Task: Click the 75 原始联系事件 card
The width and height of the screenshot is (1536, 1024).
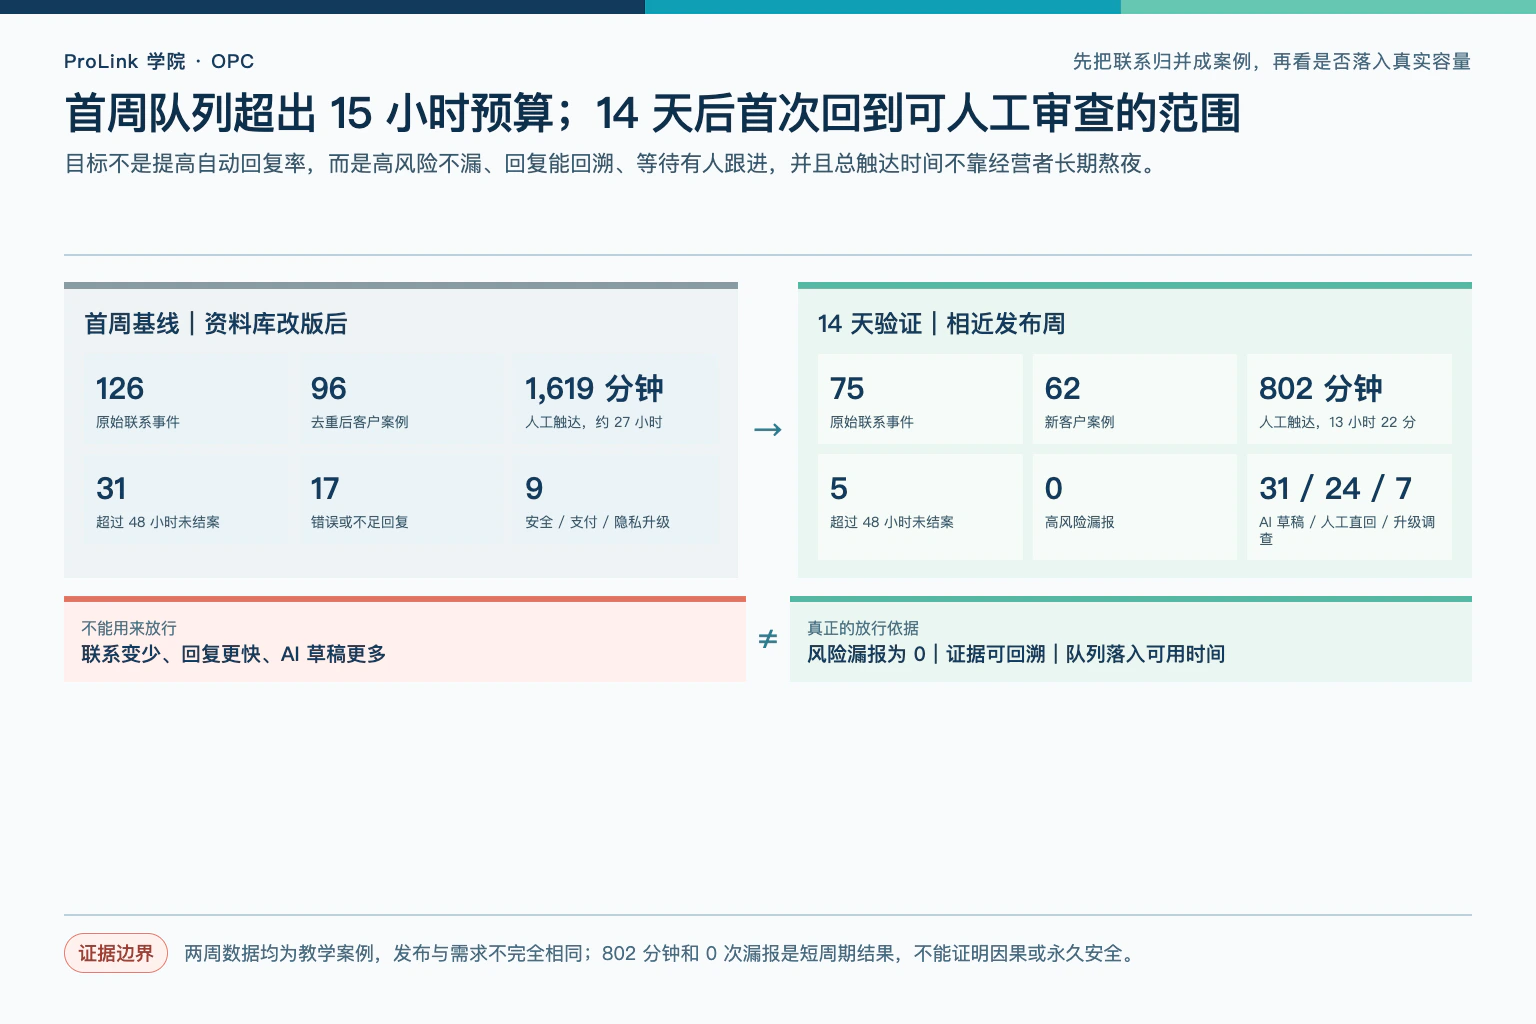Action: tap(920, 399)
